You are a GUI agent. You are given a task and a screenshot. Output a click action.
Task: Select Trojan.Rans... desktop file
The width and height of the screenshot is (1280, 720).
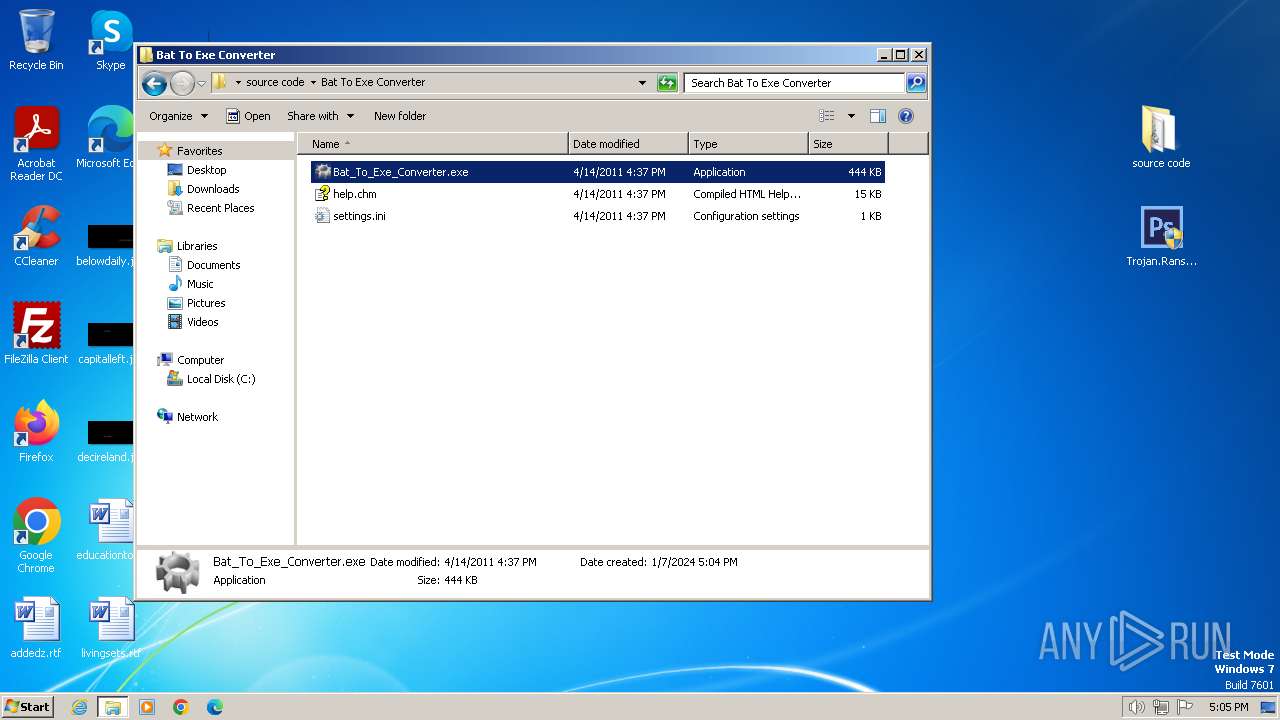(x=1161, y=236)
